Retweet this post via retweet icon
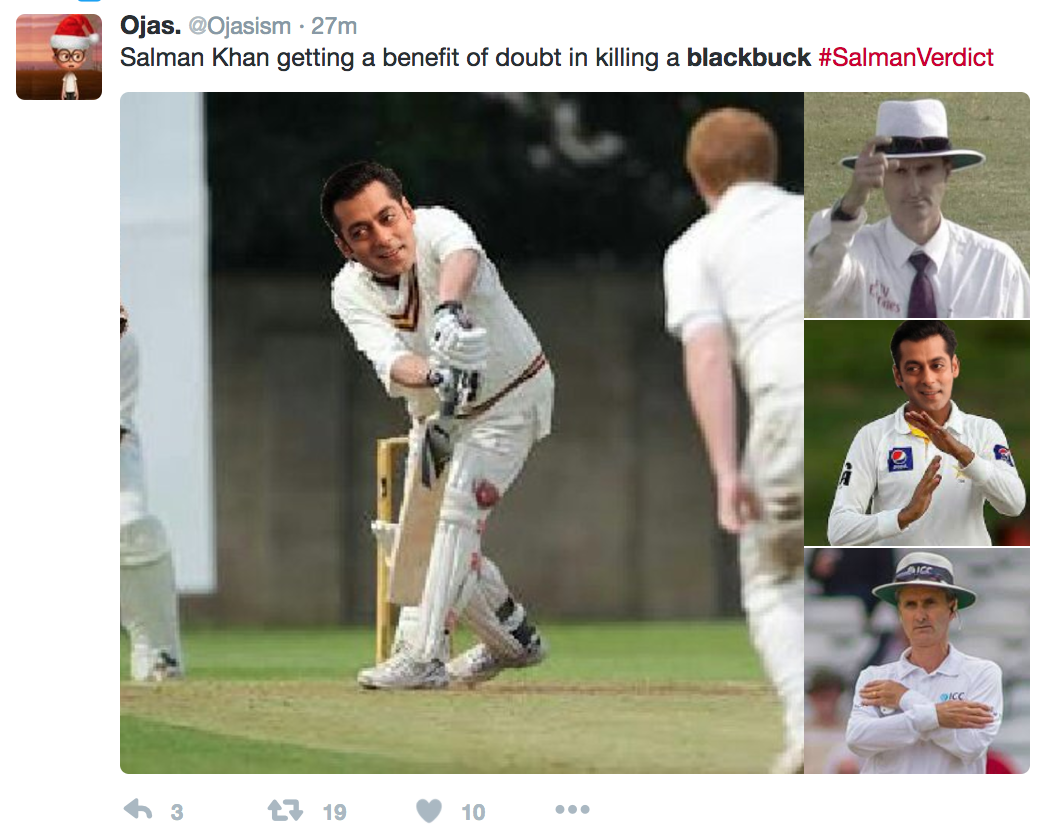 [285, 811]
